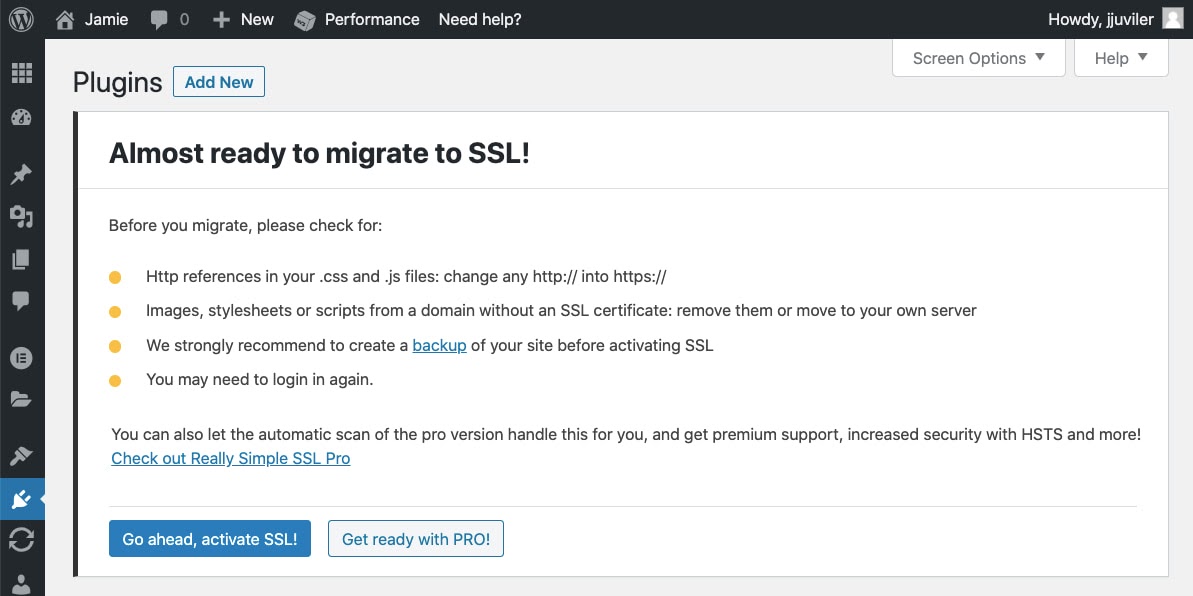Open the New content menu
Screen dimensions: 1193x596
(257, 20)
